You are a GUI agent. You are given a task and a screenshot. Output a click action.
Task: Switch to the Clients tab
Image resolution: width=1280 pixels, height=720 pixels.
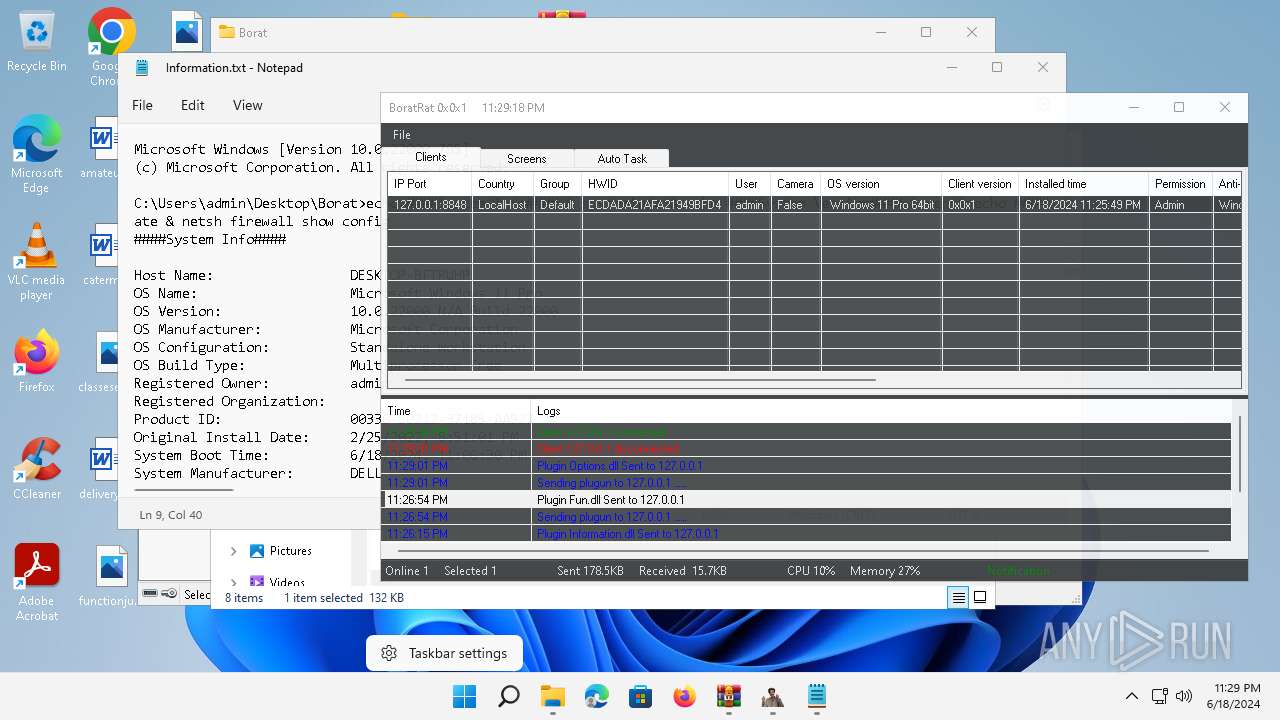pyautogui.click(x=431, y=157)
